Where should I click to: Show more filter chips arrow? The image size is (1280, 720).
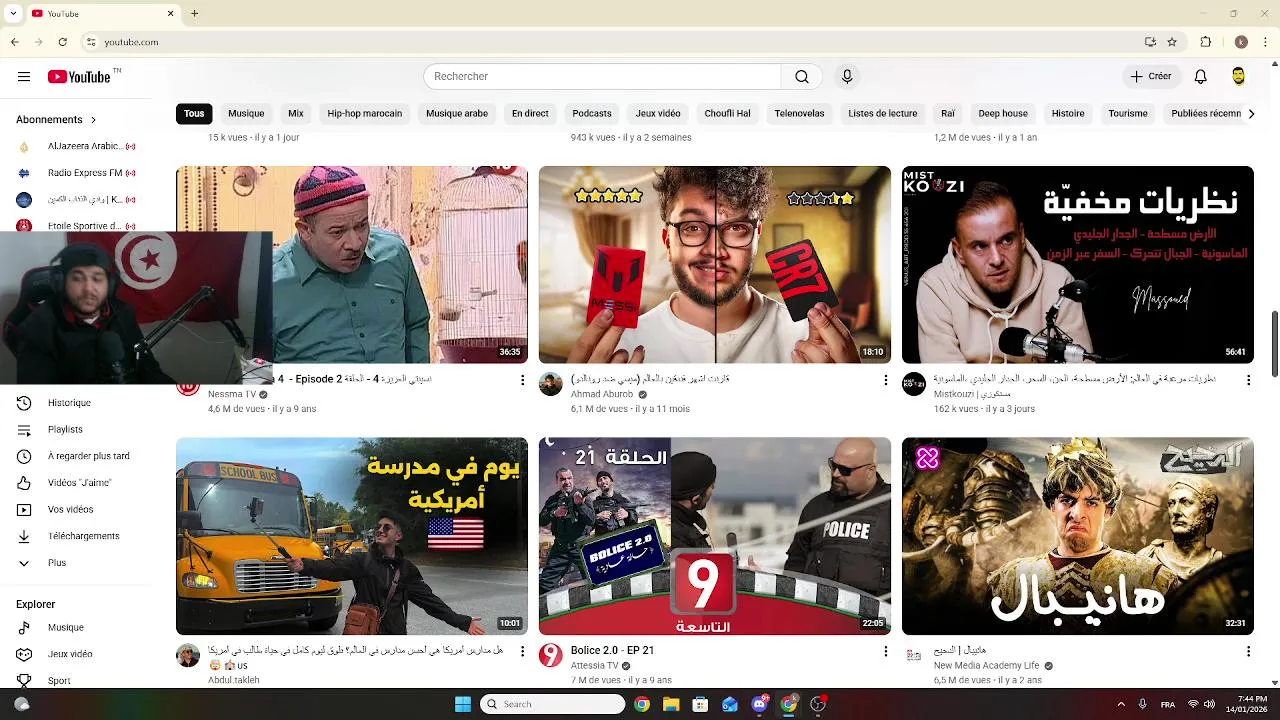[x=1251, y=114]
